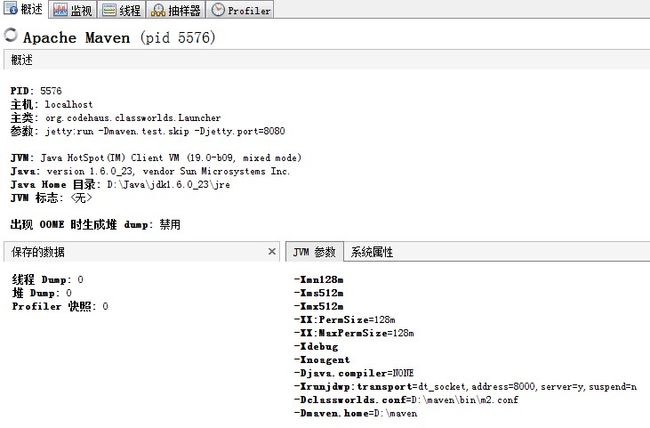
Task: Select the PID: 5576 line
Action: pos(36,91)
